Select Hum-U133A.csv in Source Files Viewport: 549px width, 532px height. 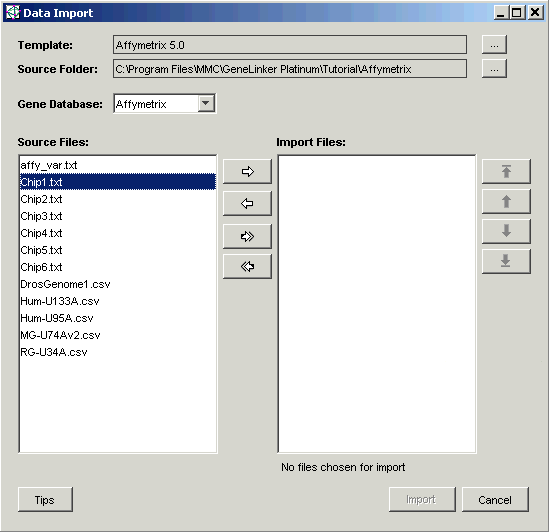pos(118,301)
